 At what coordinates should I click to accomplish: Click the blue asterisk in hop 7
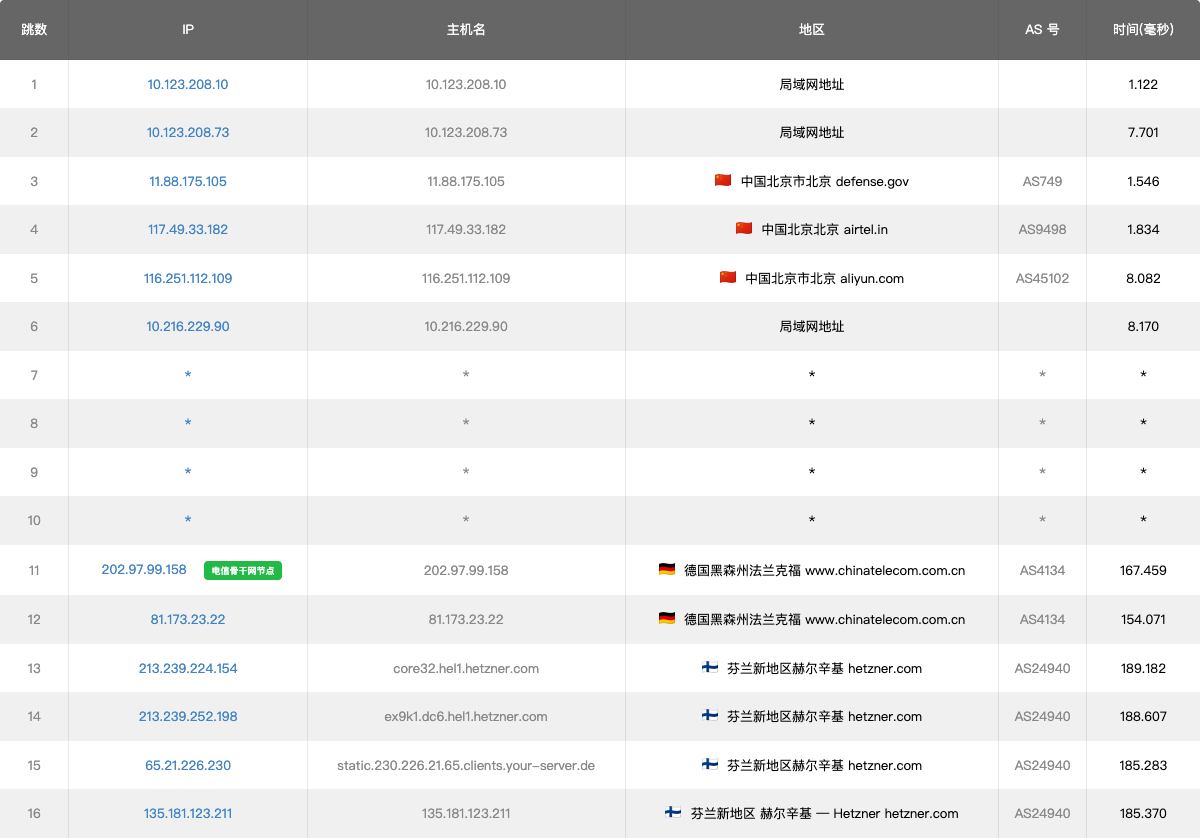tap(188, 375)
